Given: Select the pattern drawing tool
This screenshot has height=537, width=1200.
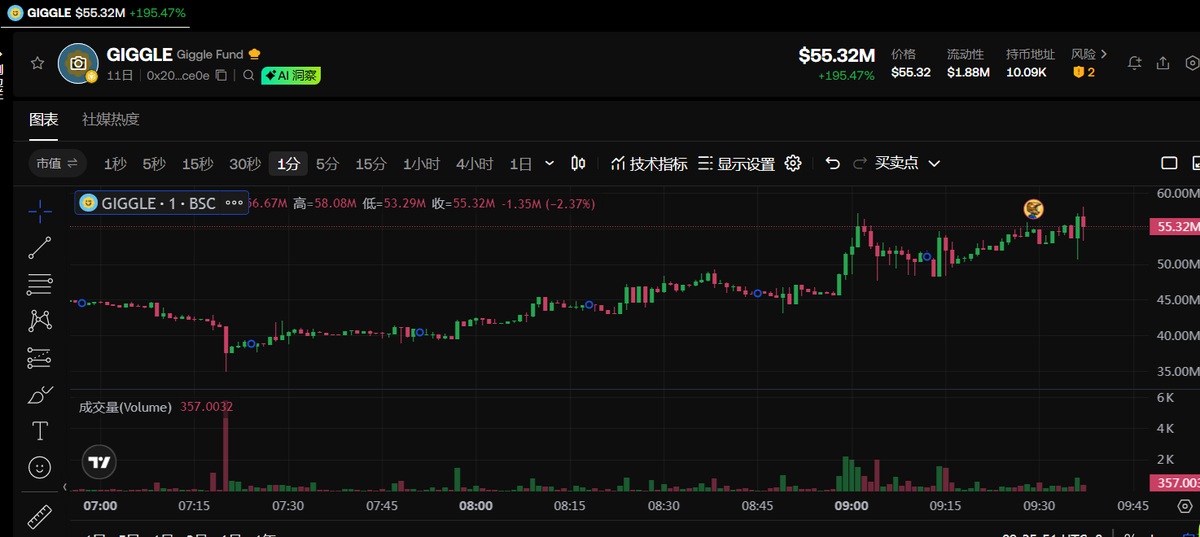Looking at the screenshot, I should pos(40,320).
